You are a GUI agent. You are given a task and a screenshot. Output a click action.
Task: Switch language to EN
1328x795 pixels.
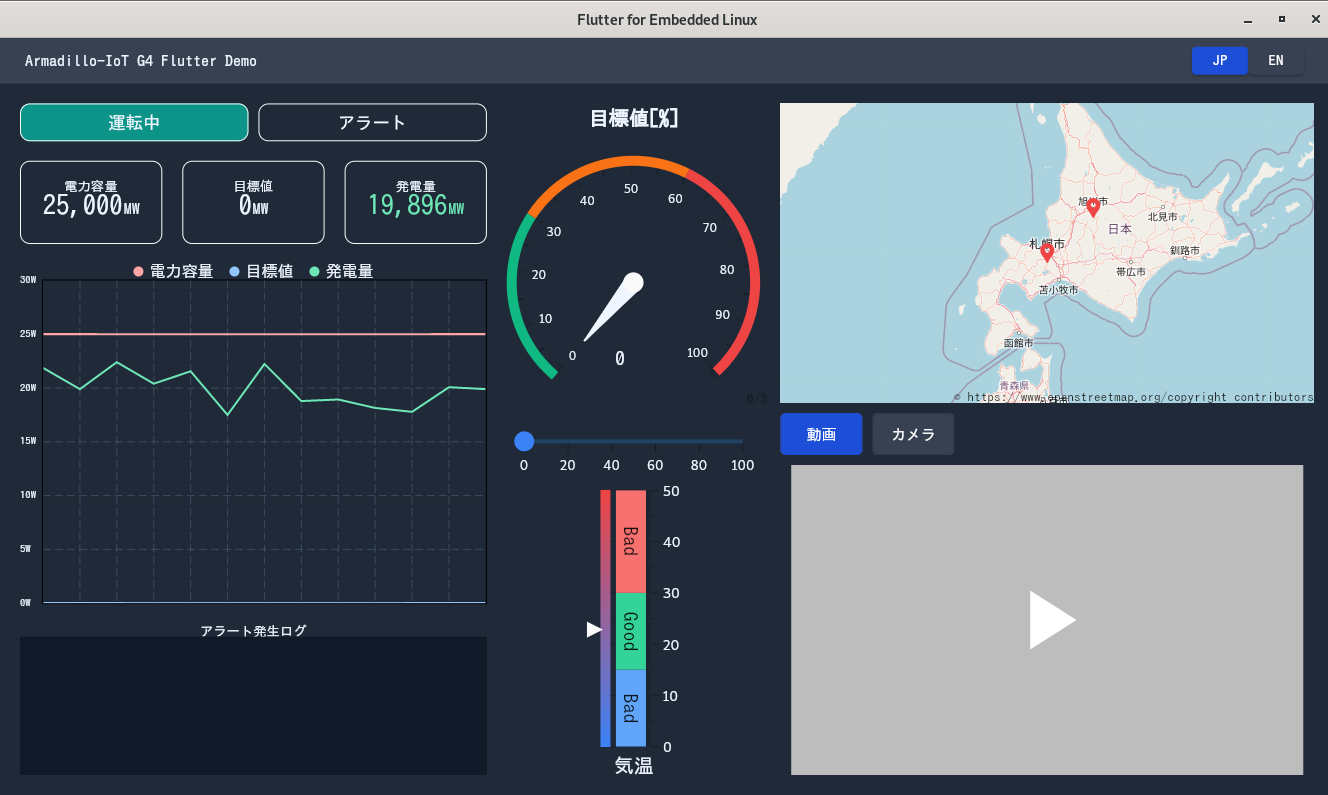[1275, 61]
